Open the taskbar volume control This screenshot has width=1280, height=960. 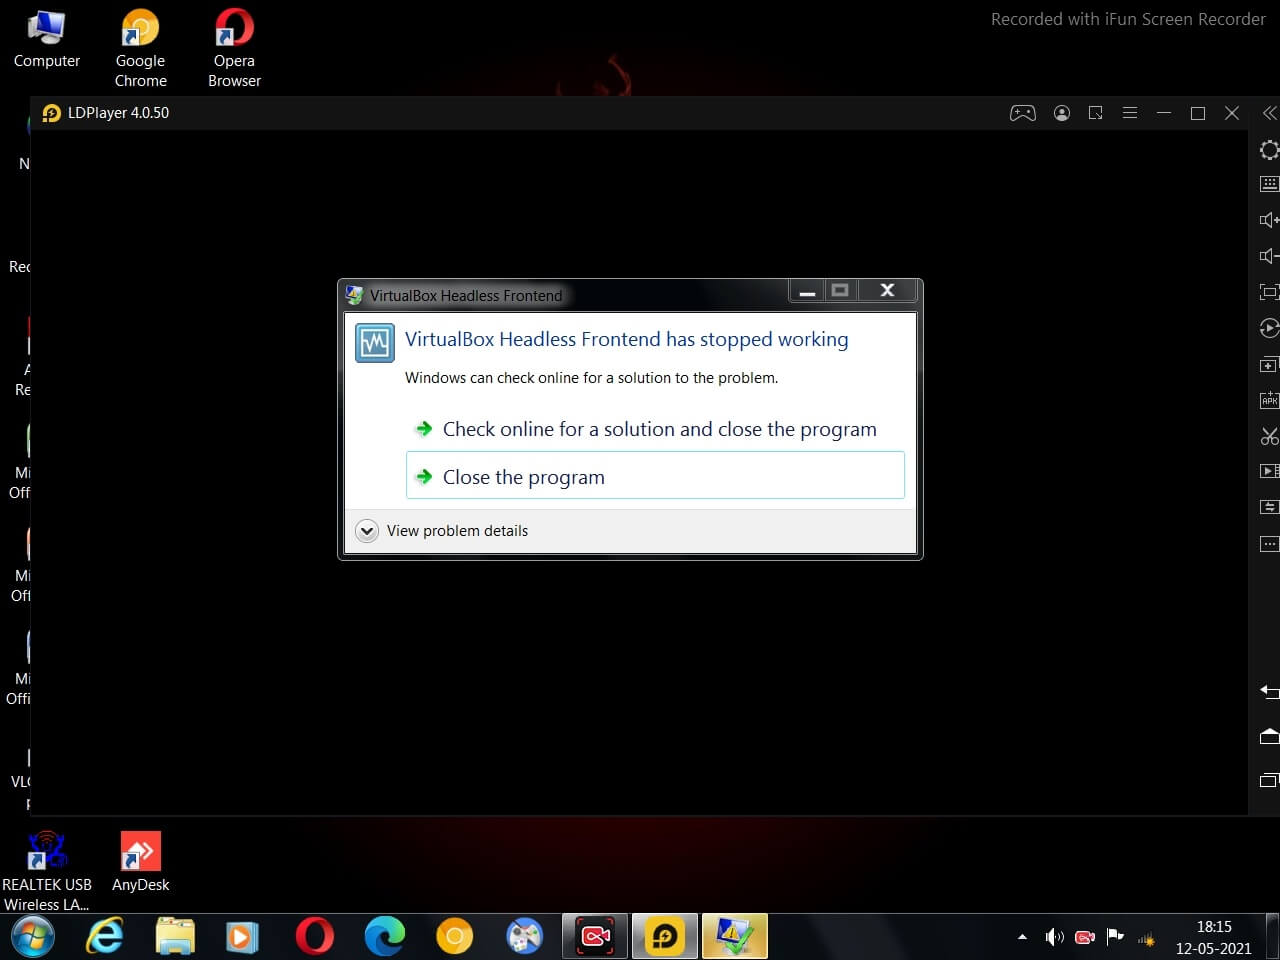(1054, 937)
